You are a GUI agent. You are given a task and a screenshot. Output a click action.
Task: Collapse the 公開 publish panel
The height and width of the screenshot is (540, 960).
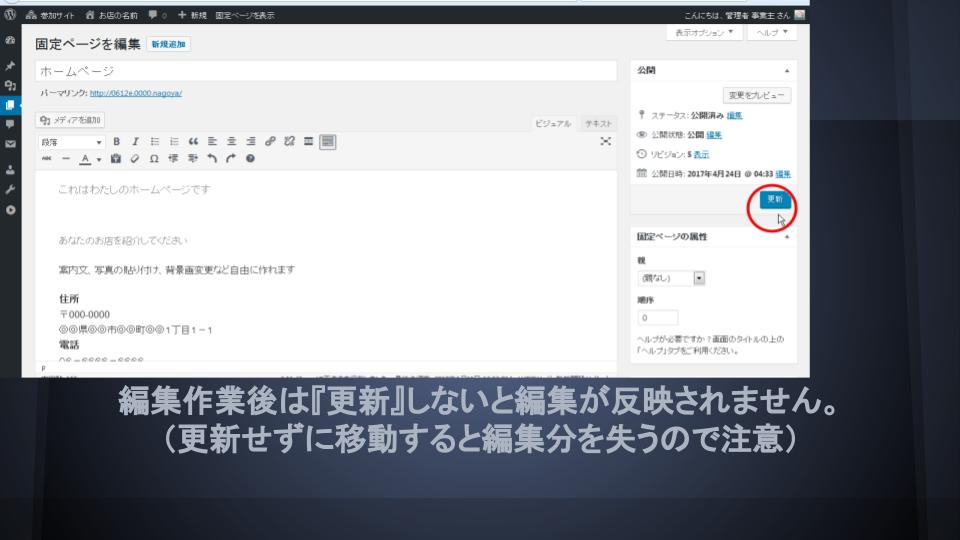point(786,71)
